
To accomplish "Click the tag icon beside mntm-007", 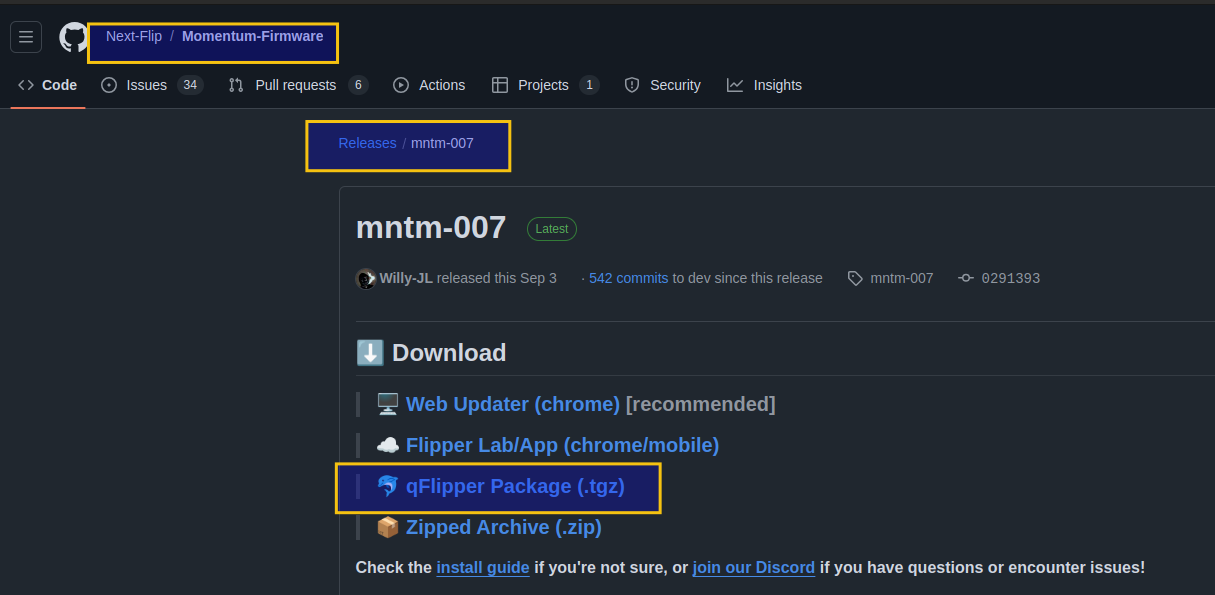I will point(855,278).
